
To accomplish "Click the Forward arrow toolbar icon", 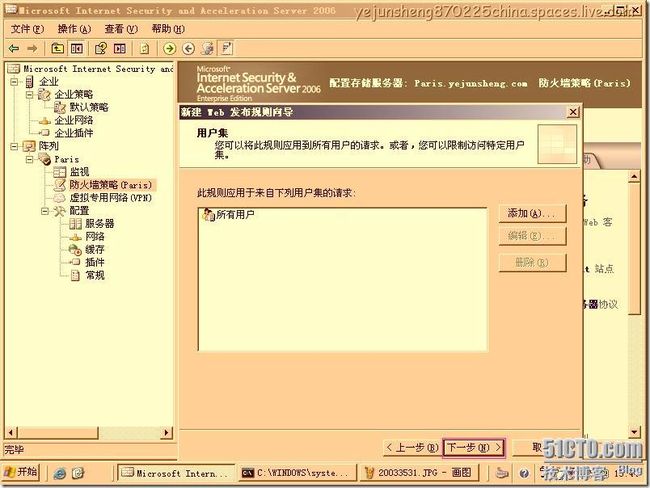I will (32, 49).
